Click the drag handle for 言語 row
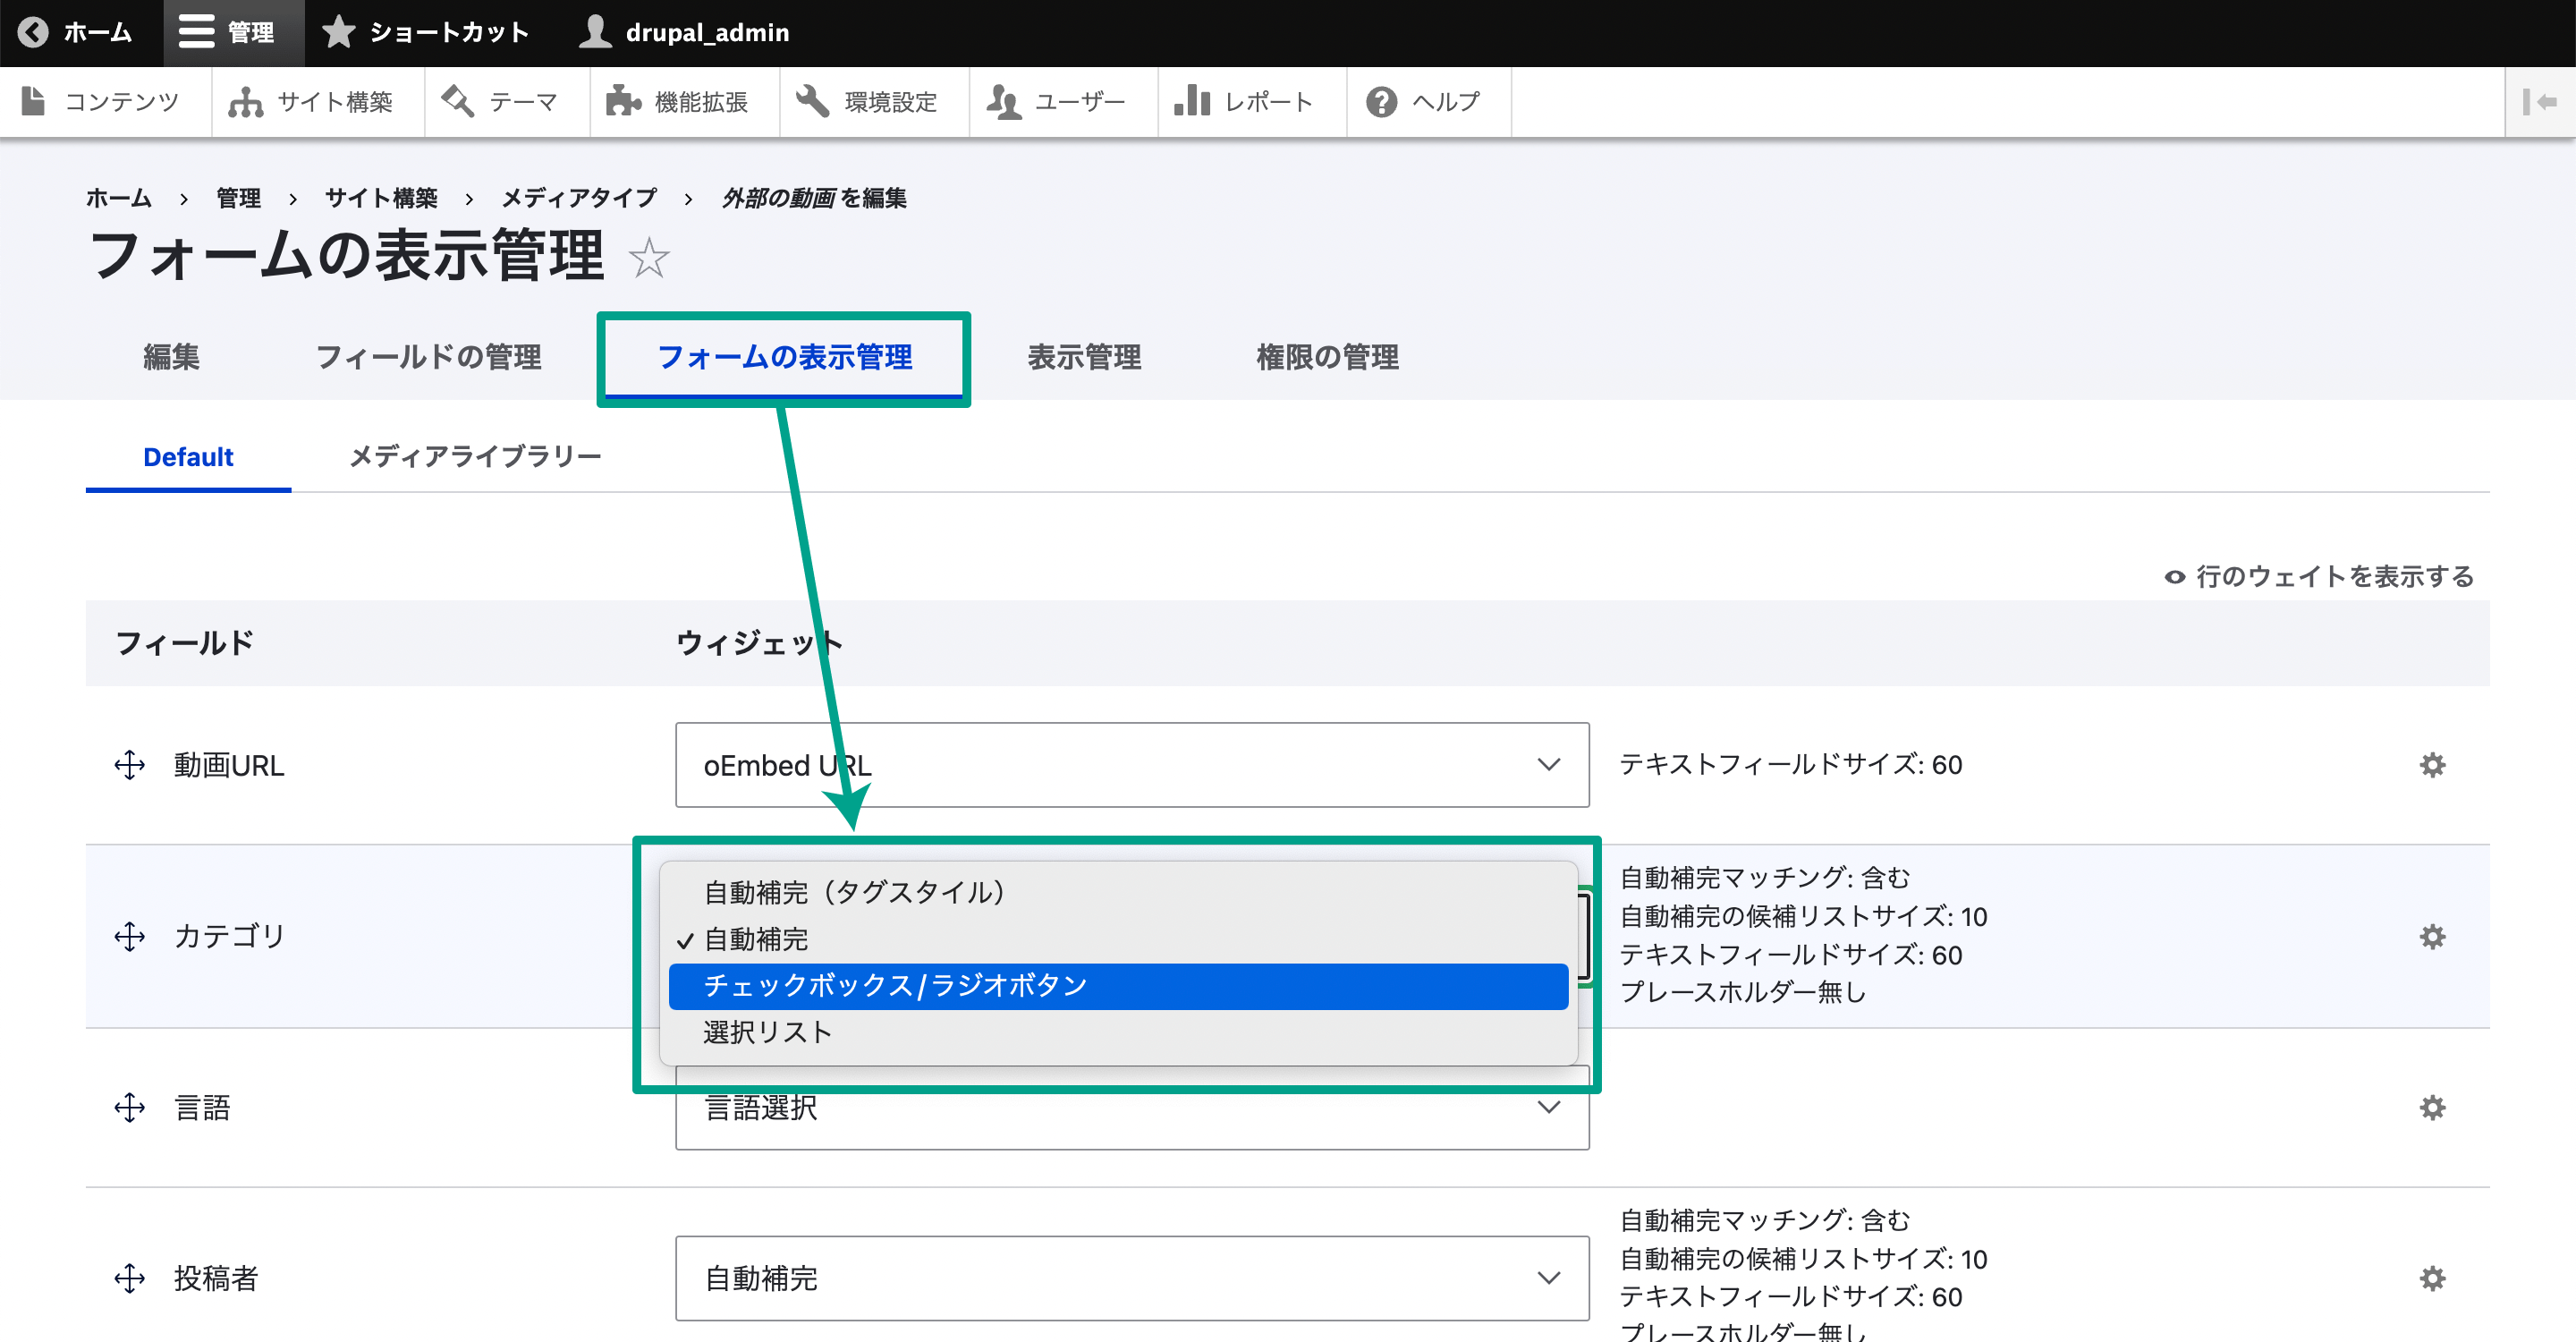The height and width of the screenshot is (1342, 2576). pyautogui.click(x=130, y=1107)
